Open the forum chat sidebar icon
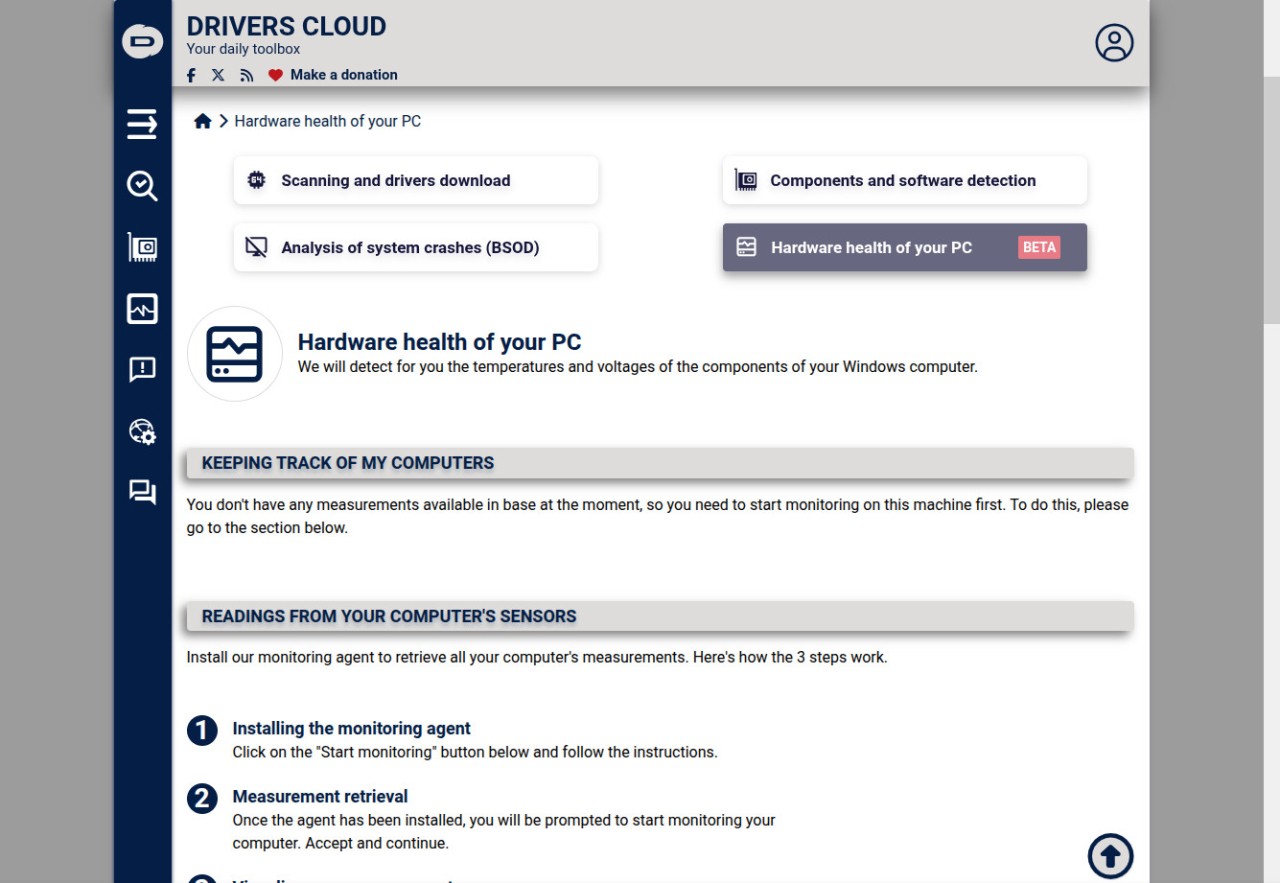Image resolution: width=1280 pixels, height=883 pixels. click(142, 492)
